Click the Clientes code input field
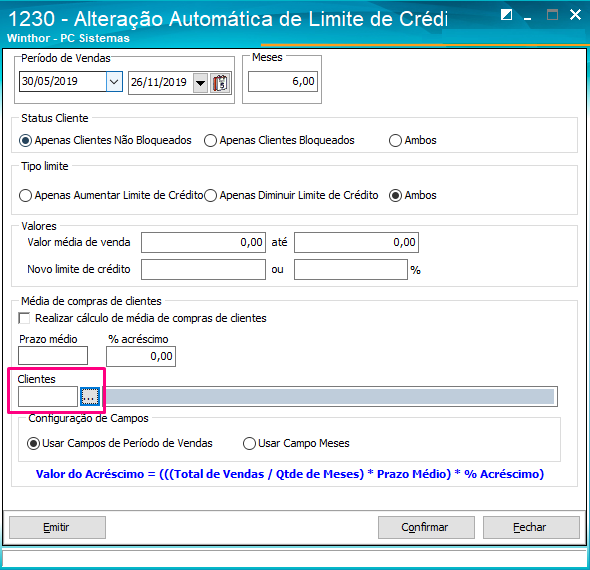The width and height of the screenshot is (590, 570). pyautogui.click(x=48, y=397)
